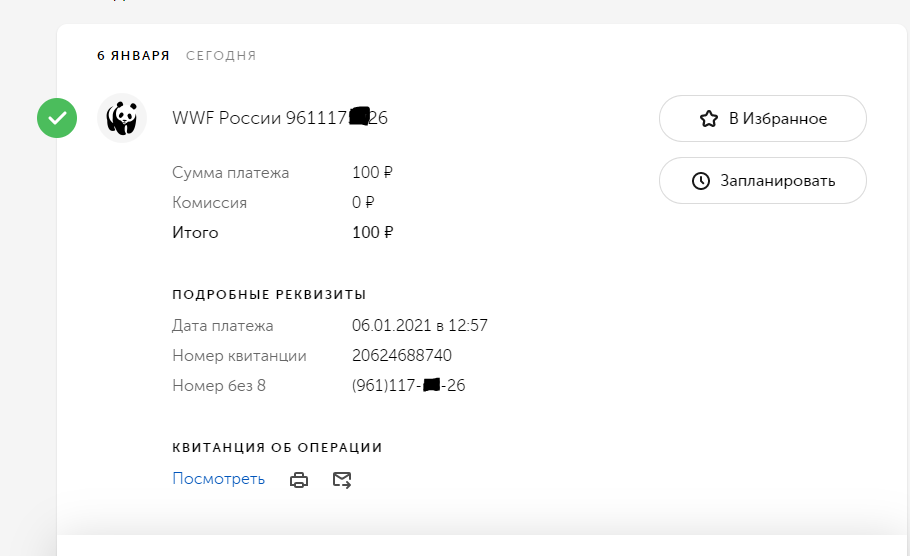
Task: Open the receipt with the Посмотреть link
Action: (218, 479)
